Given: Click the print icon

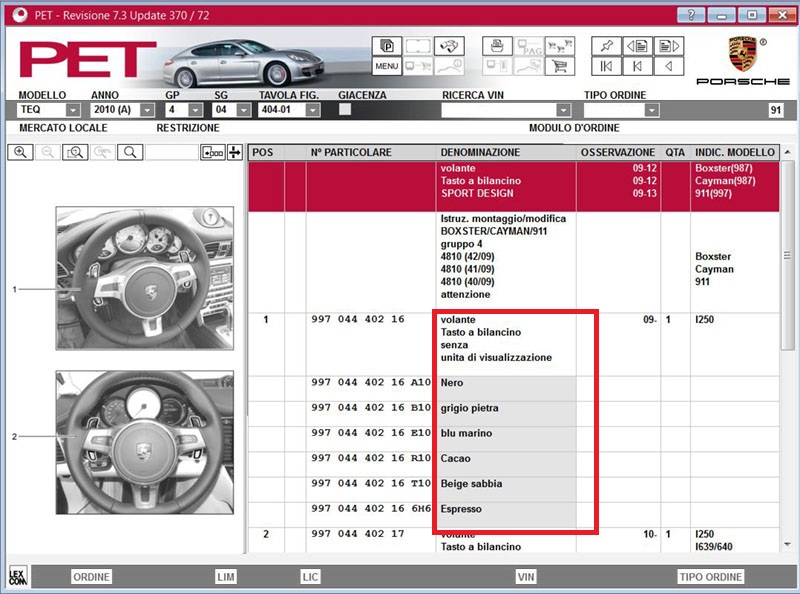Looking at the screenshot, I should pyautogui.click(x=497, y=46).
